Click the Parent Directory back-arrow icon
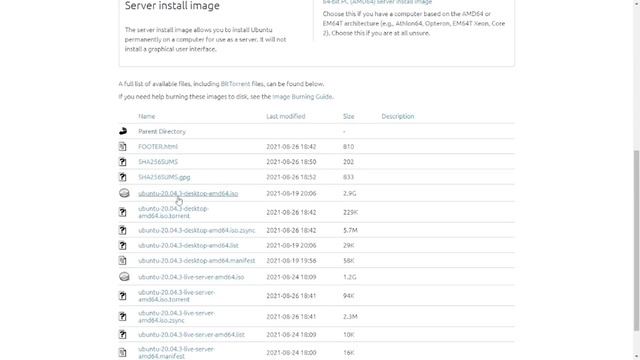Viewport: 640px width, 360px height. coord(123,131)
